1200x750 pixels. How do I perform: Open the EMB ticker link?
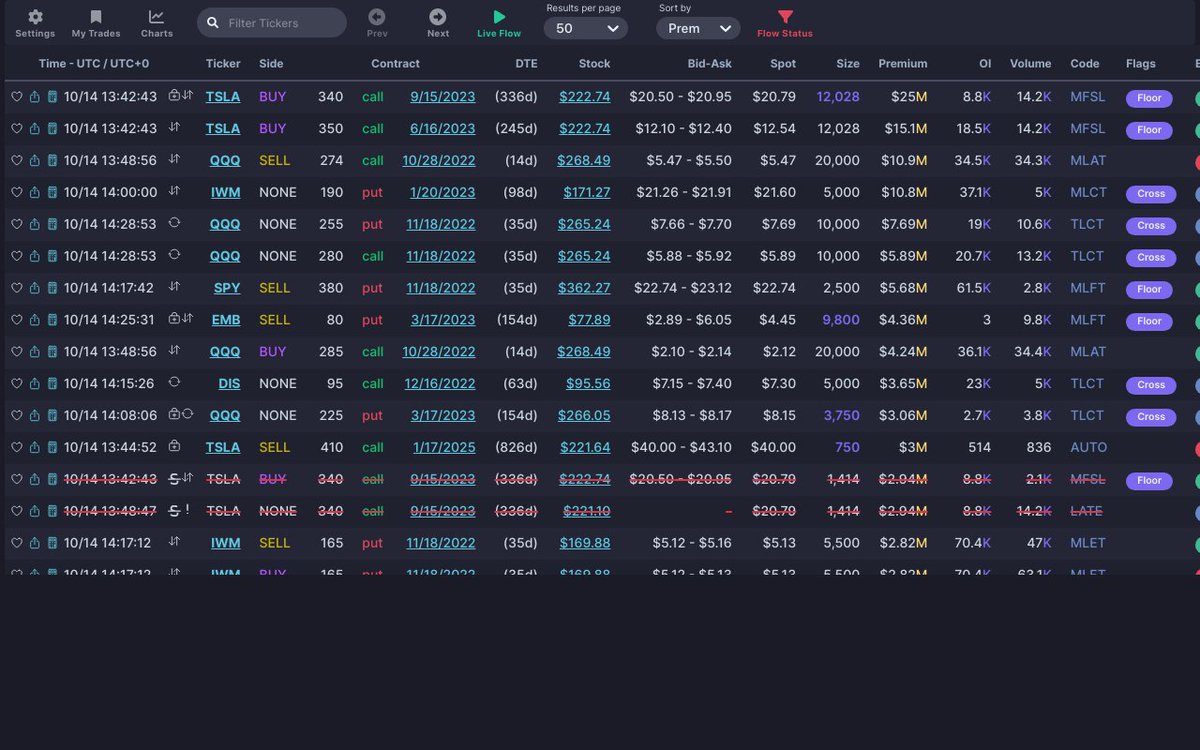point(226,320)
